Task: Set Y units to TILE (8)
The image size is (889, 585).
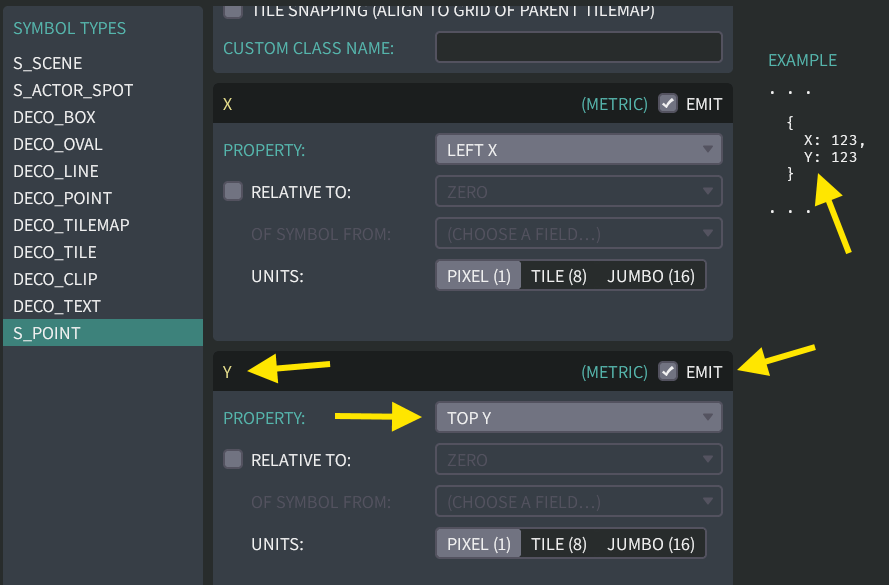Action: pyautogui.click(x=559, y=544)
